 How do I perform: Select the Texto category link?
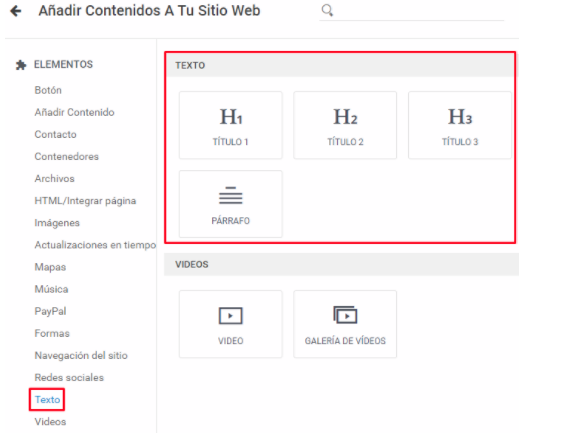pyautogui.click(x=47, y=399)
